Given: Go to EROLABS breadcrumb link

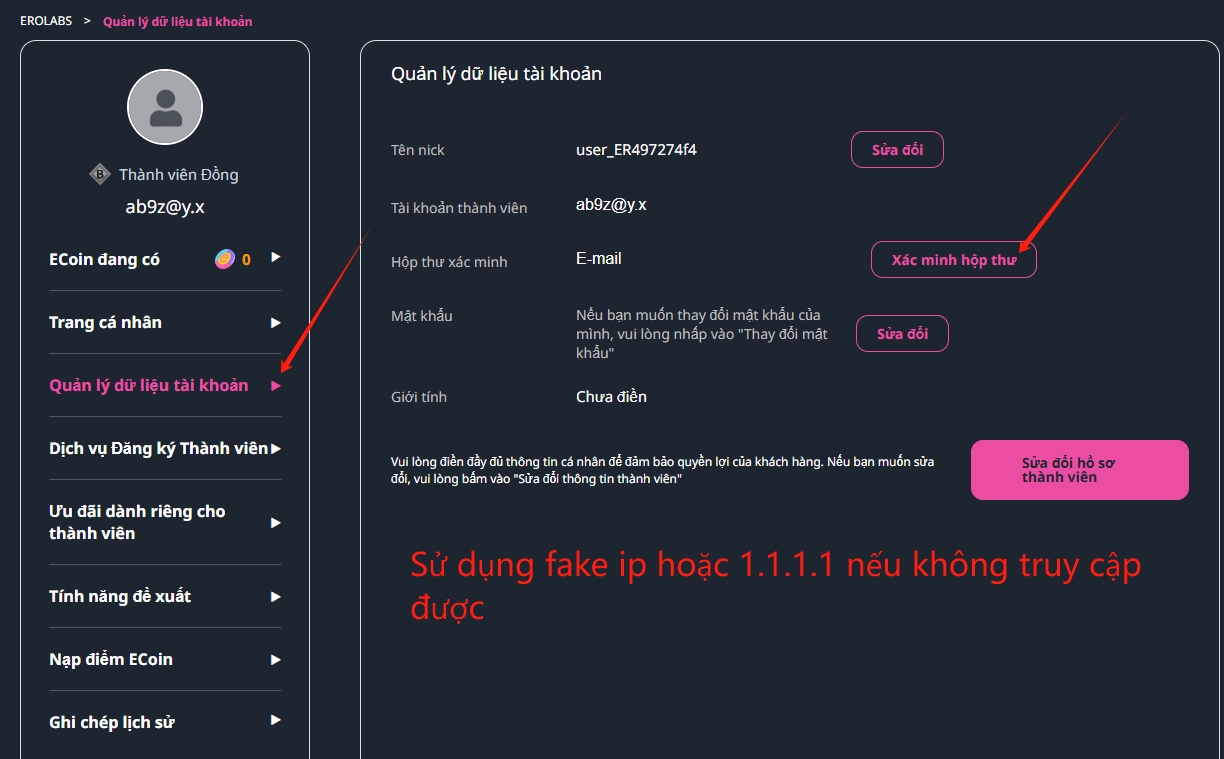Looking at the screenshot, I should pos(46,21).
